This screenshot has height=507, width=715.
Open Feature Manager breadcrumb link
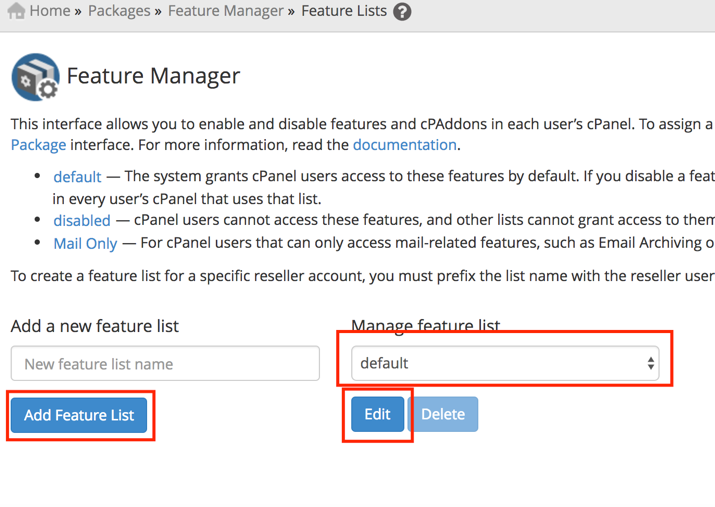coord(226,11)
